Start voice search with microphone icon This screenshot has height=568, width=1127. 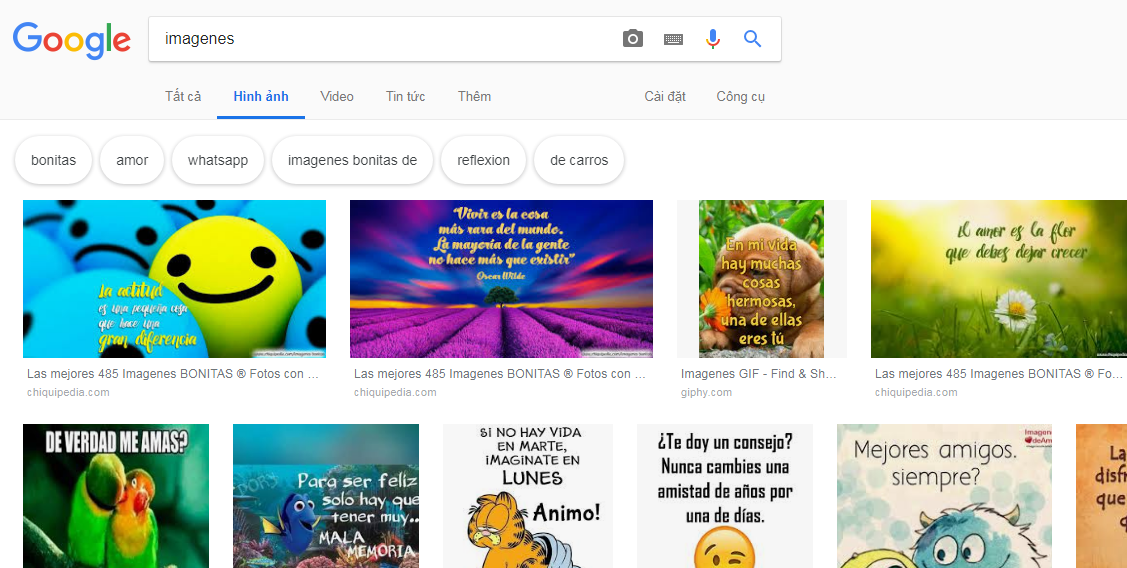712,39
